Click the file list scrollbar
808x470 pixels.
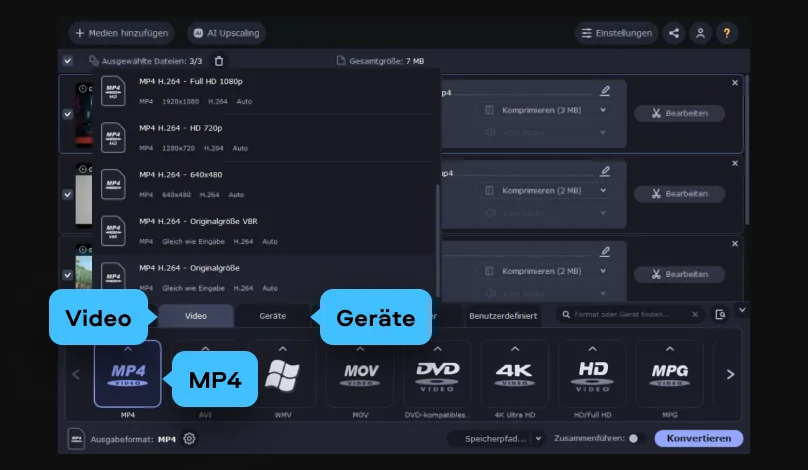tap(747, 149)
